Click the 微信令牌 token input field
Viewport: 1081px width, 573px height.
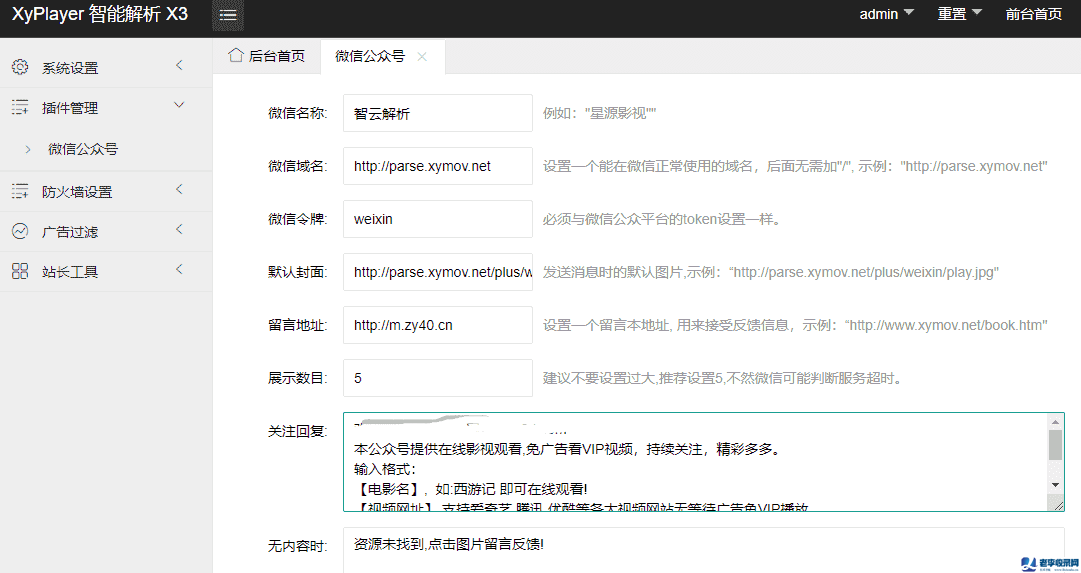pyautogui.click(x=437, y=219)
